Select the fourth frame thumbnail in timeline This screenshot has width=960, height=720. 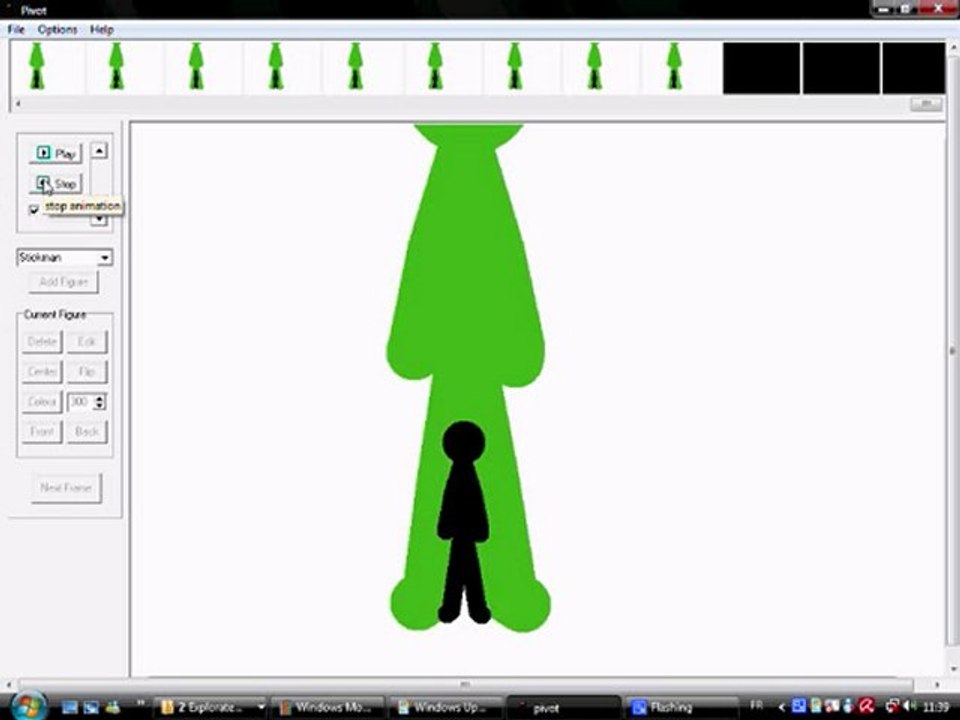click(x=283, y=67)
